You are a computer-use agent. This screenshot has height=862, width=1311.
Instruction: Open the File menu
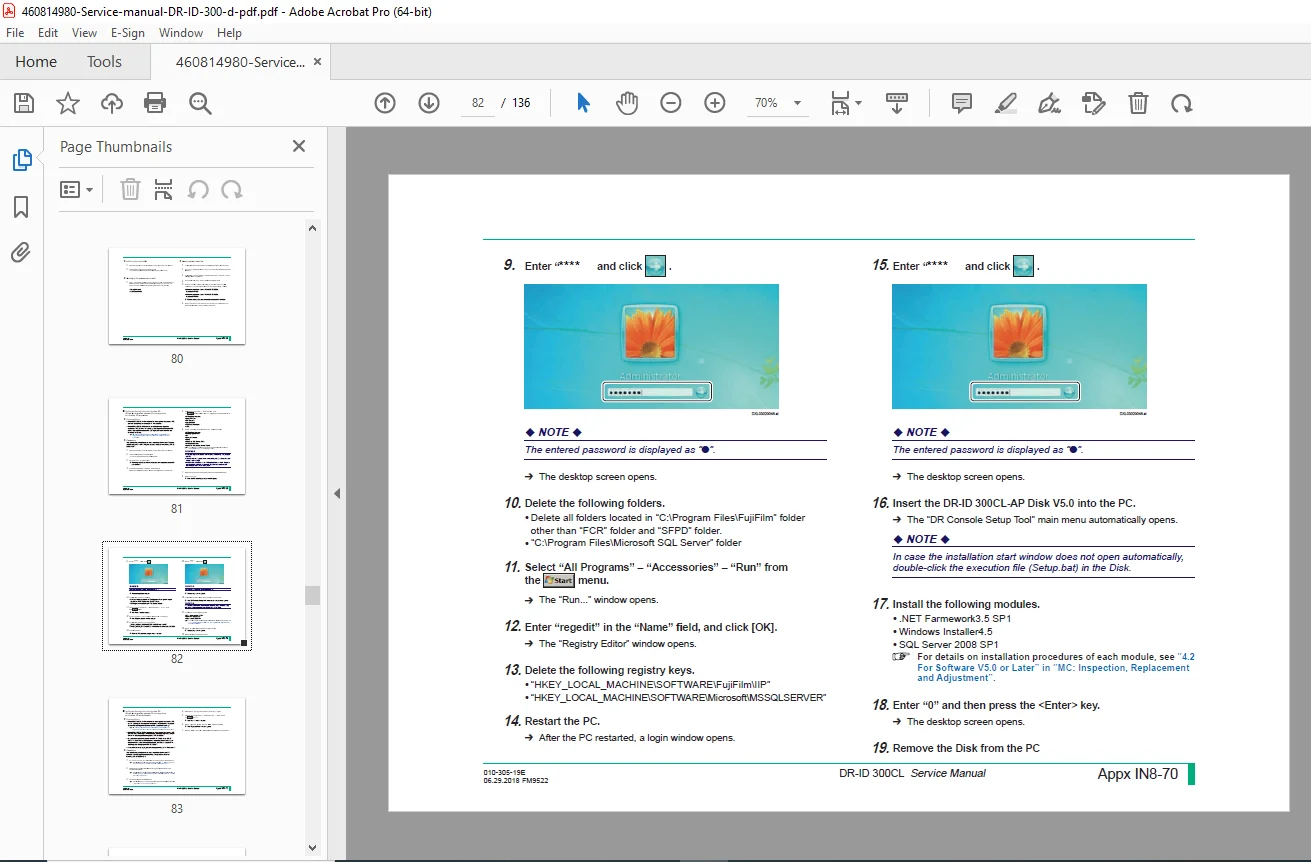[15, 33]
